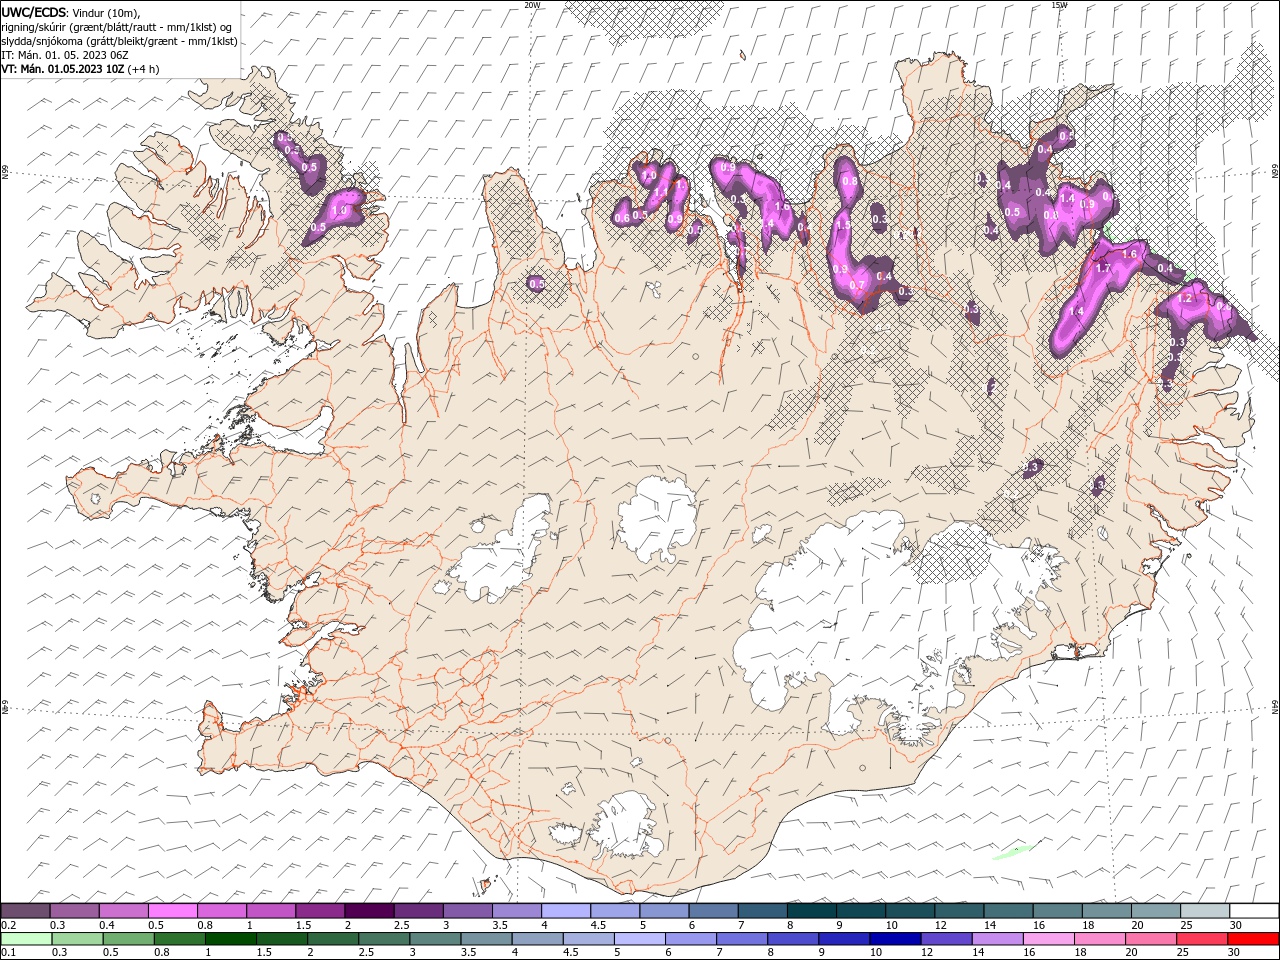
Task: Pick the white 30 snow legend swatch
Action: click(x=1253, y=911)
